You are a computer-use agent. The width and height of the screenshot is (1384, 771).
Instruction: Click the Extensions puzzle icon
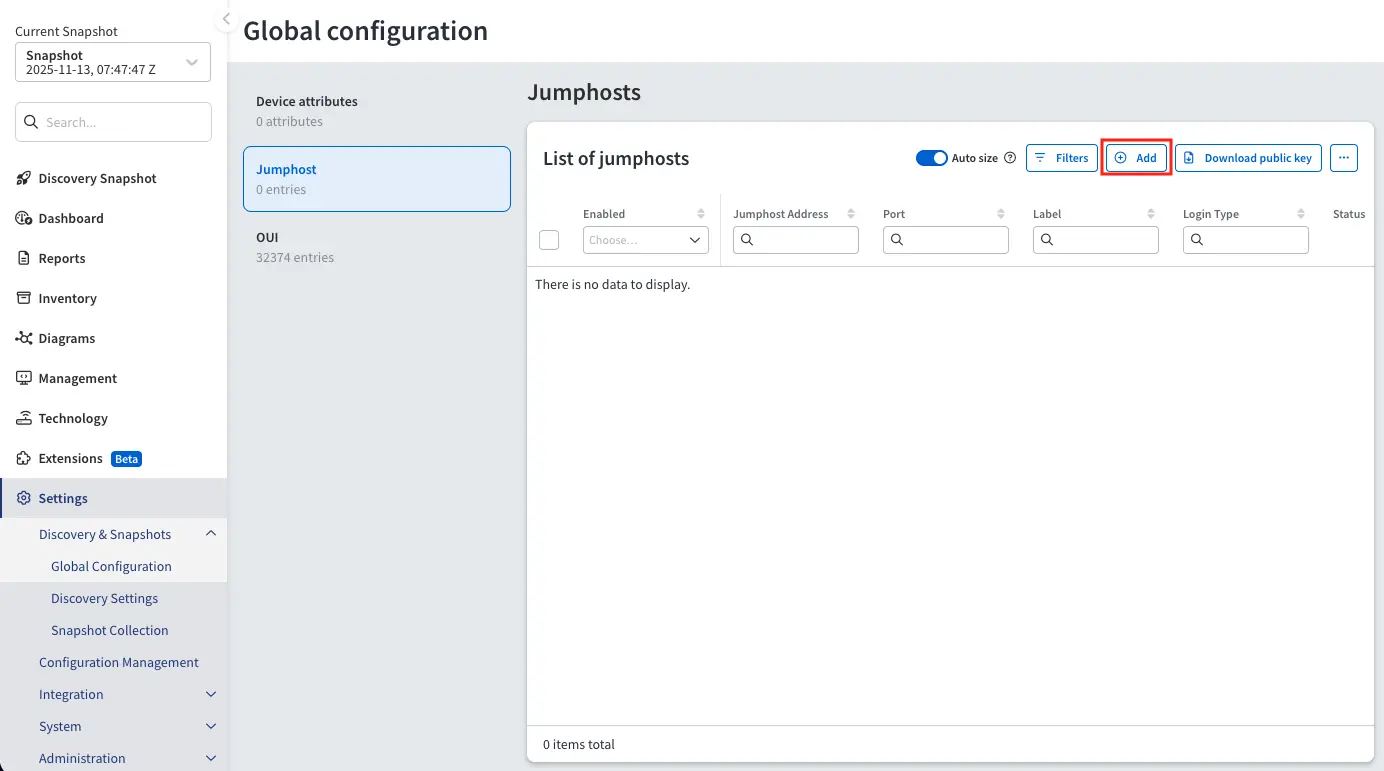[24, 458]
